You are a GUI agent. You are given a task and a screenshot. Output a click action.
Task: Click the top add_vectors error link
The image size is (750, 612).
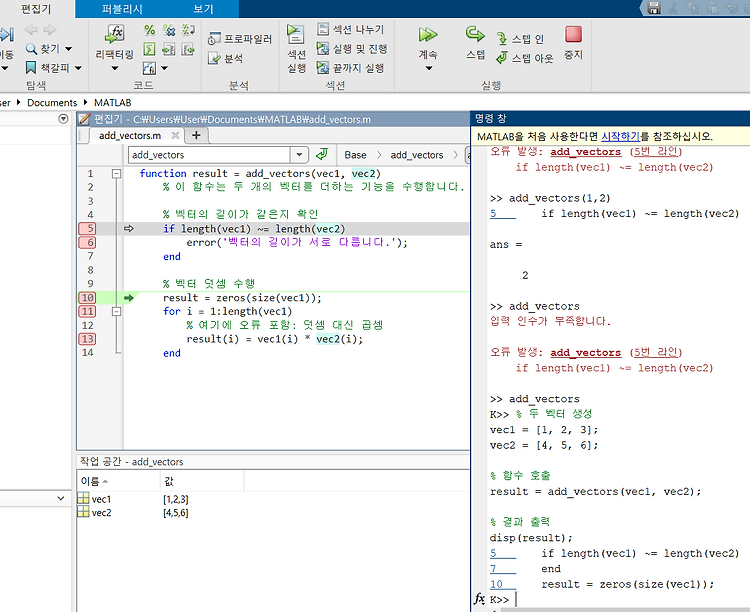click(x=585, y=152)
